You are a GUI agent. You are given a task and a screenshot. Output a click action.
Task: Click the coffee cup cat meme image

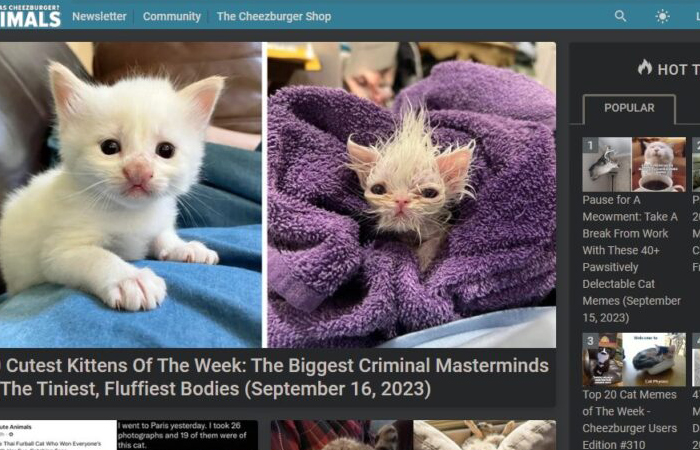coord(659,164)
